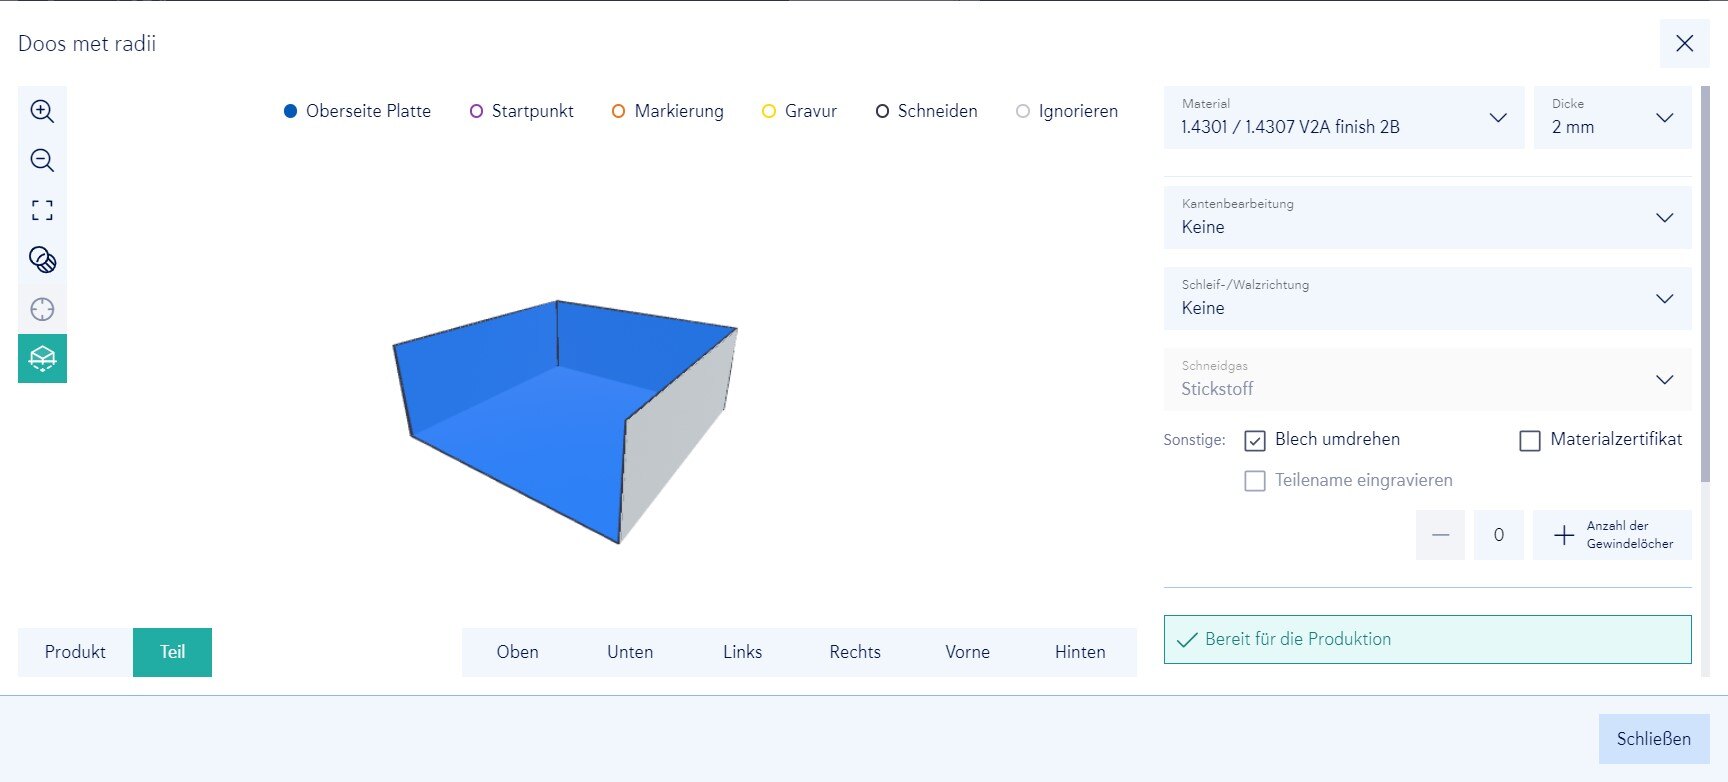Screen dimensions: 1728x782
Task: Click the thread hole count field
Action: pyautogui.click(x=1498, y=535)
